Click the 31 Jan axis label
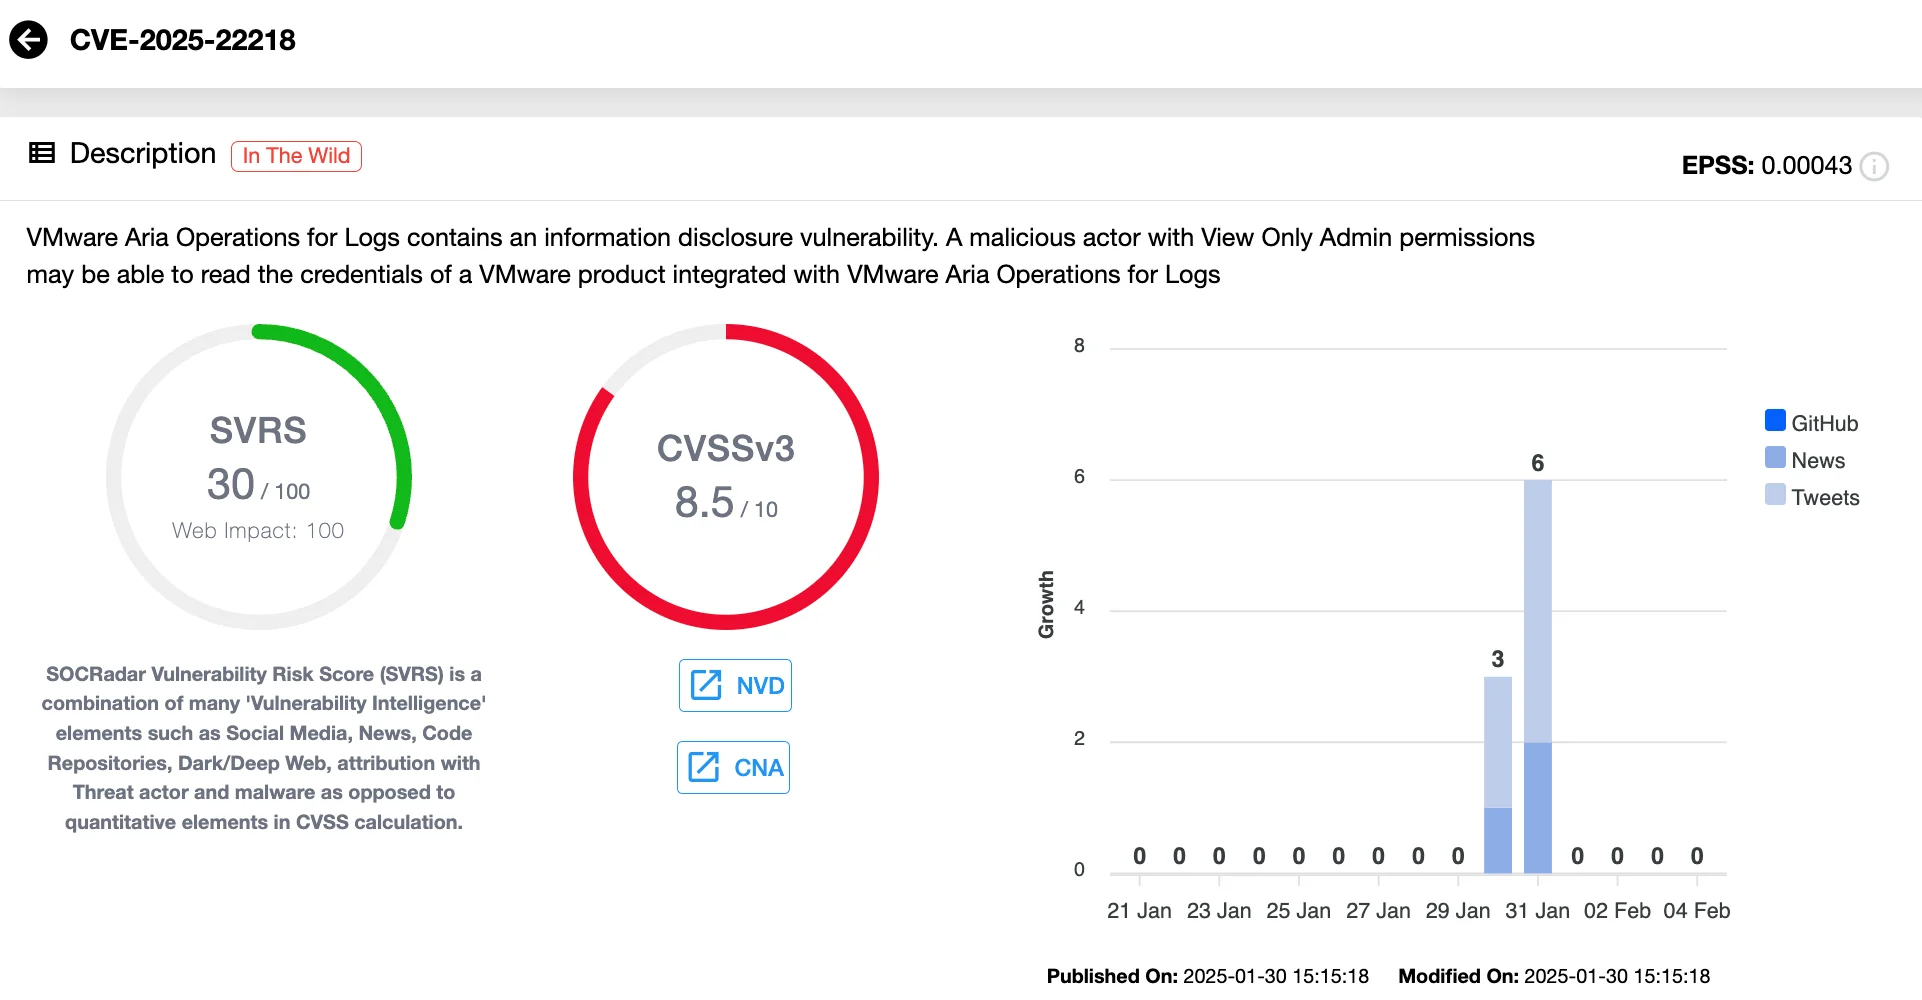The width and height of the screenshot is (1922, 1000). 1537,911
